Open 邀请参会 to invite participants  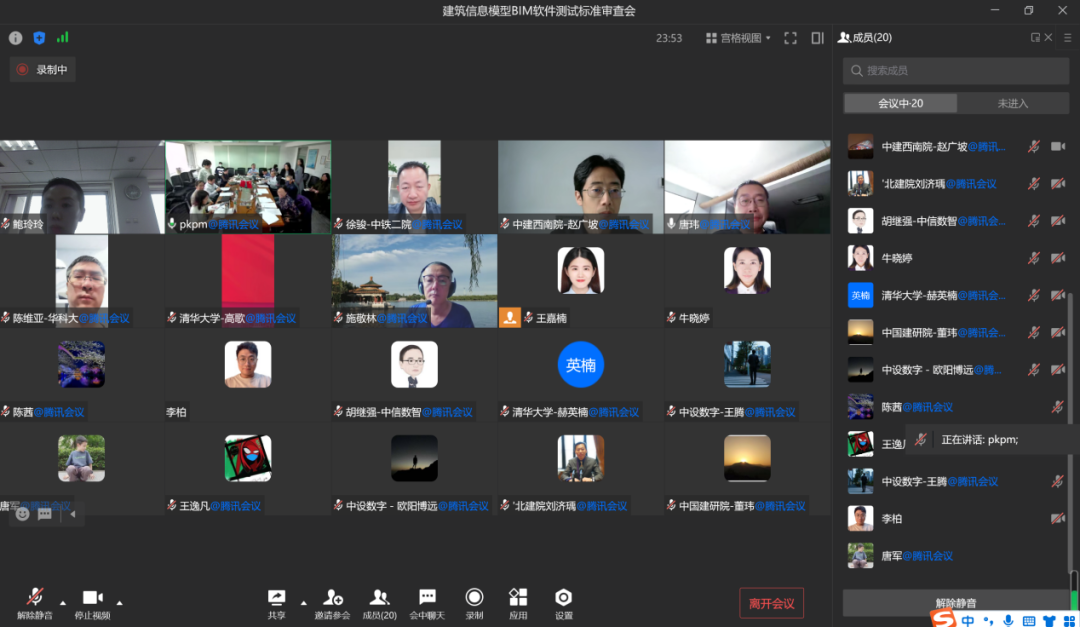333,603
